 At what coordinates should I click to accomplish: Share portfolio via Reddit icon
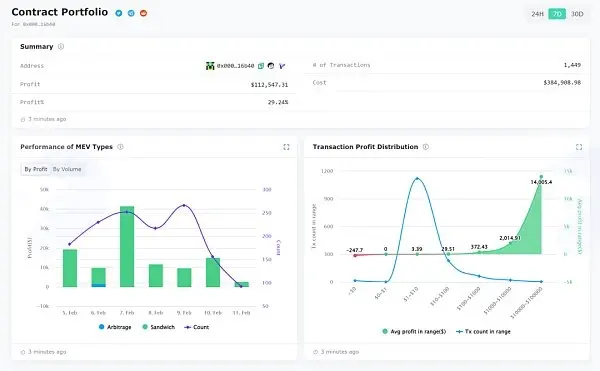click(143, 13)
